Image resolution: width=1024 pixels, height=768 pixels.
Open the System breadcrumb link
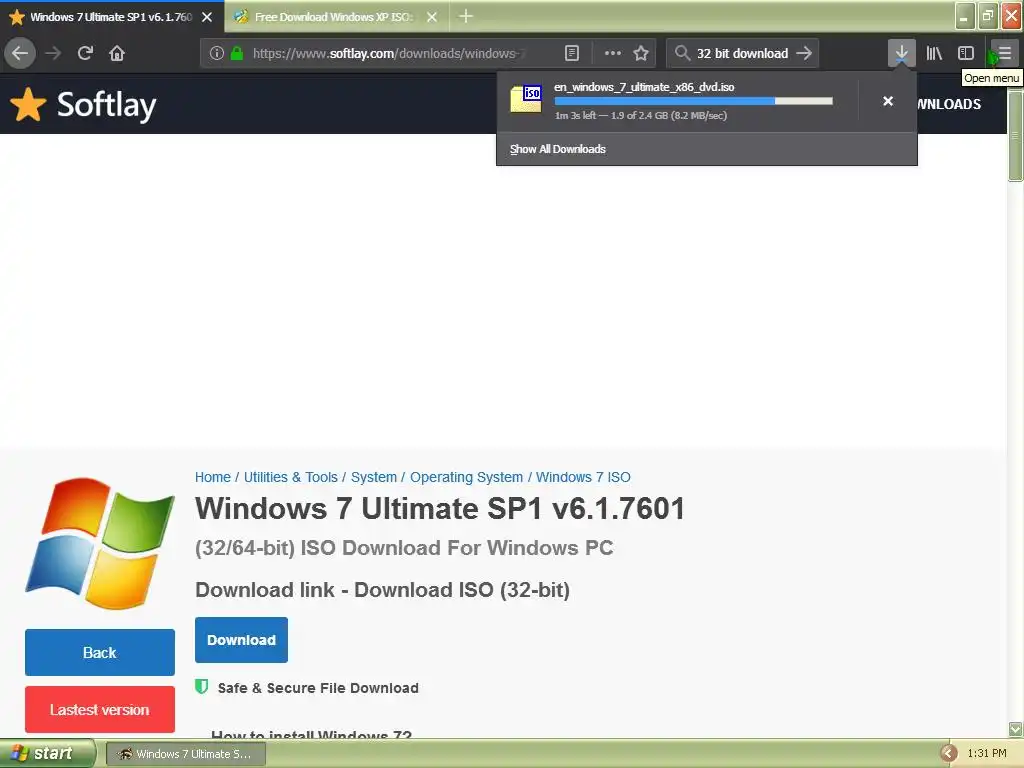click(374, 477)
